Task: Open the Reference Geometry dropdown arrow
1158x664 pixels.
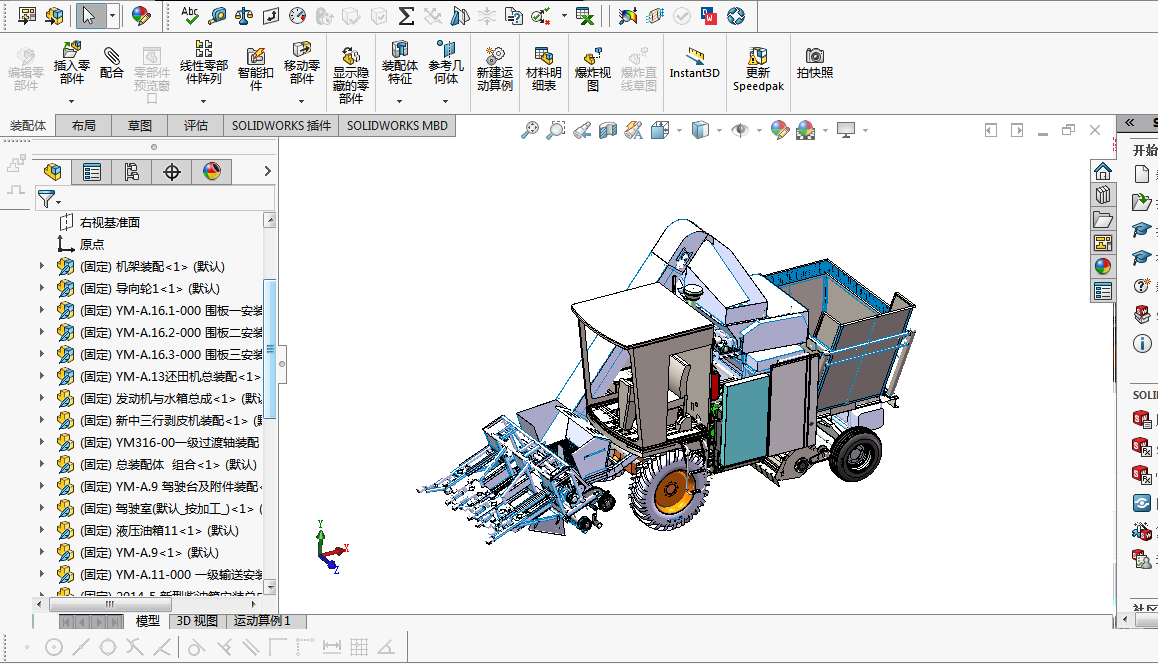Action: pyautogui.click(x=445, y=101)
